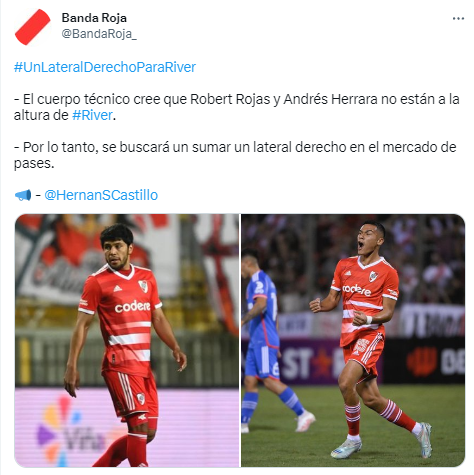
Task: Click the River crest on left player's shorts
Action: (x=141, y=398)
